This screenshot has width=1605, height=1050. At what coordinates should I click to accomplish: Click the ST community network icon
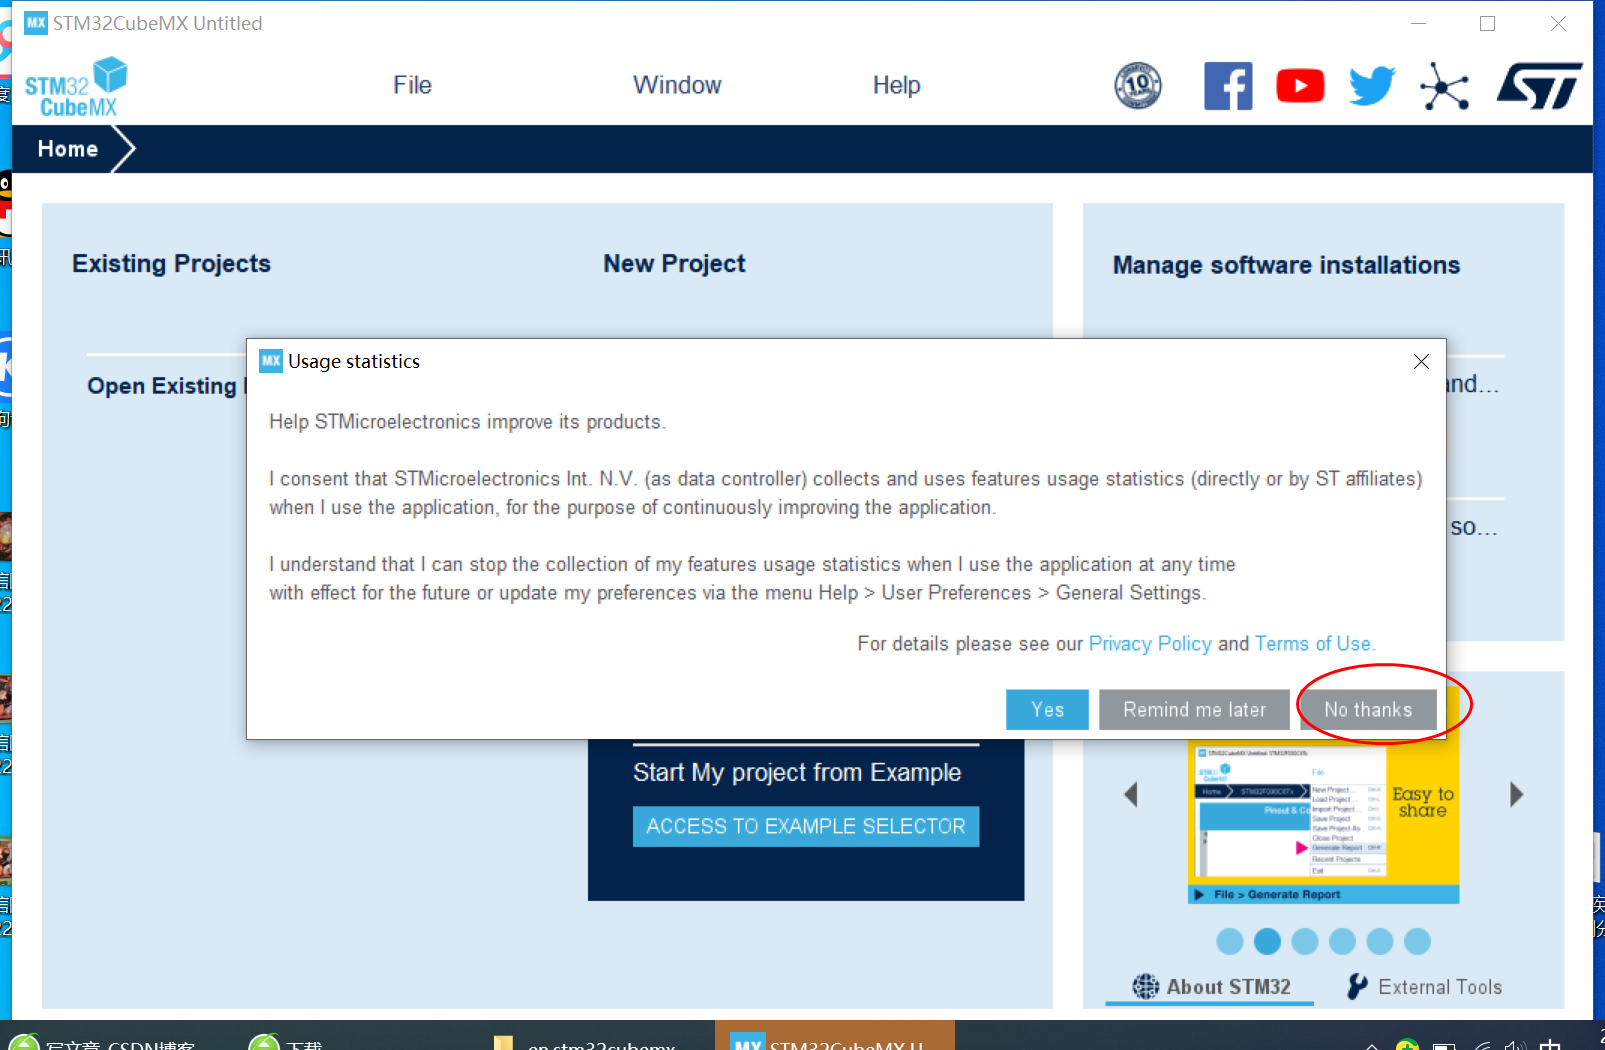click(1444, 86)
